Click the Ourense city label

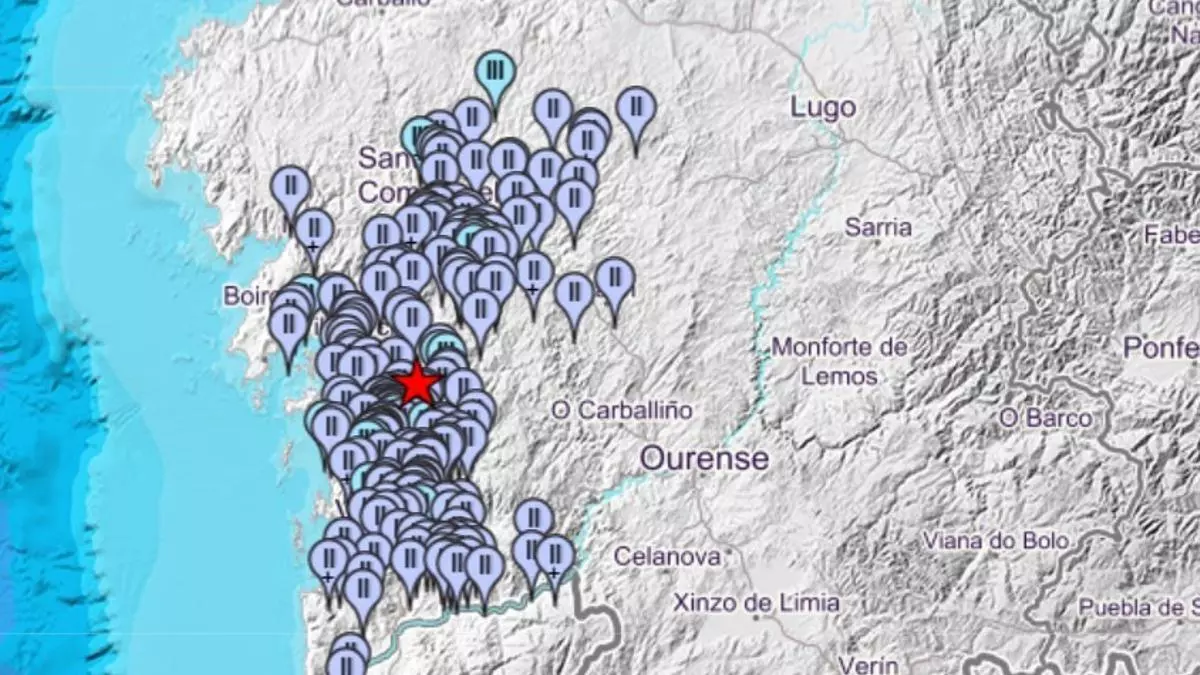coord(704,459)
